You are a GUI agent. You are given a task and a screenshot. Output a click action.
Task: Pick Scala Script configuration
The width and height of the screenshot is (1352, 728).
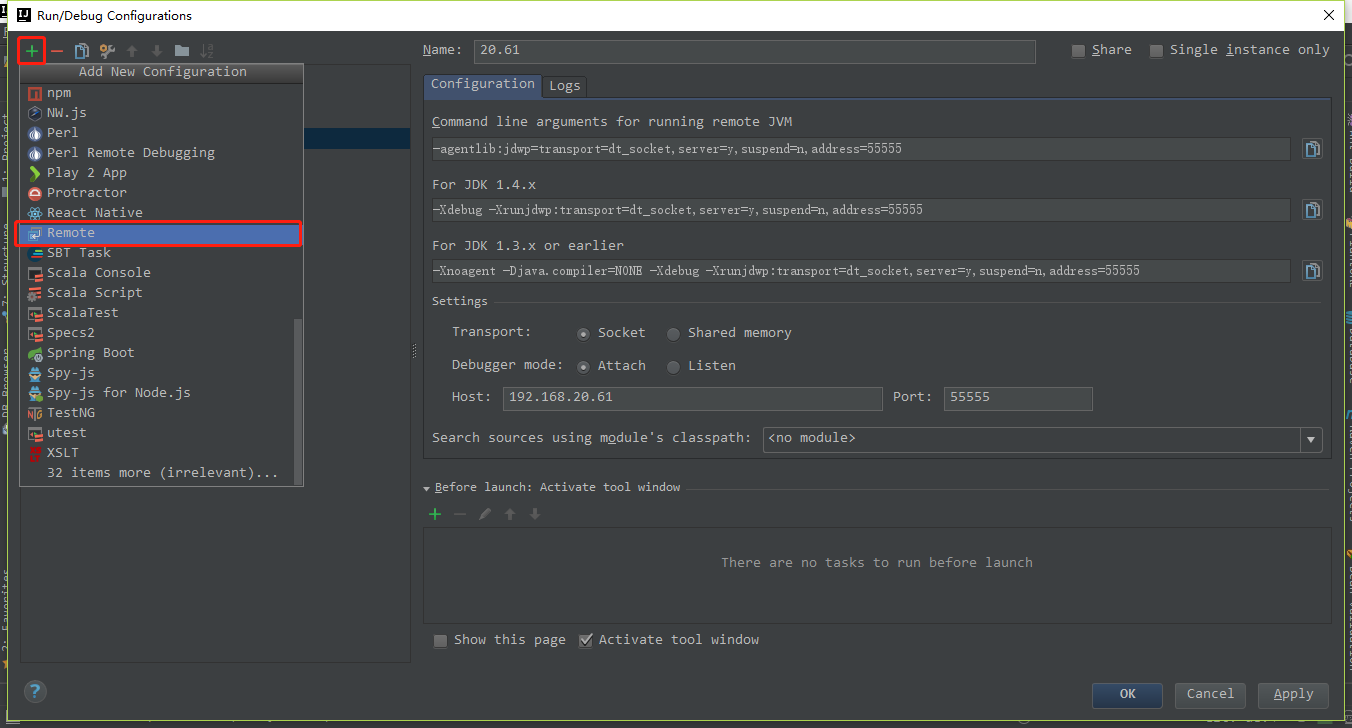(161, 293)
